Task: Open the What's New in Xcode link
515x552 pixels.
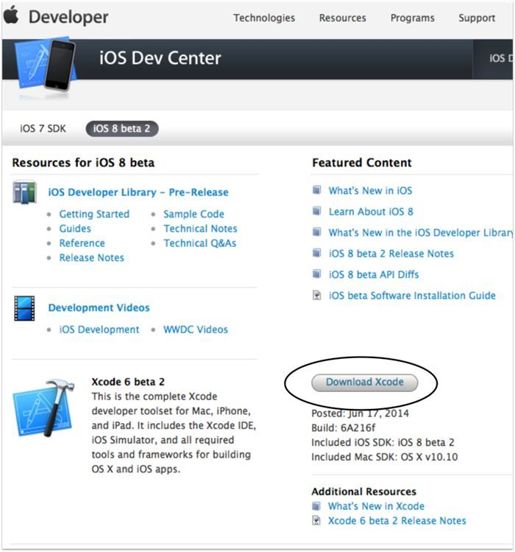Action: (376, 506)
